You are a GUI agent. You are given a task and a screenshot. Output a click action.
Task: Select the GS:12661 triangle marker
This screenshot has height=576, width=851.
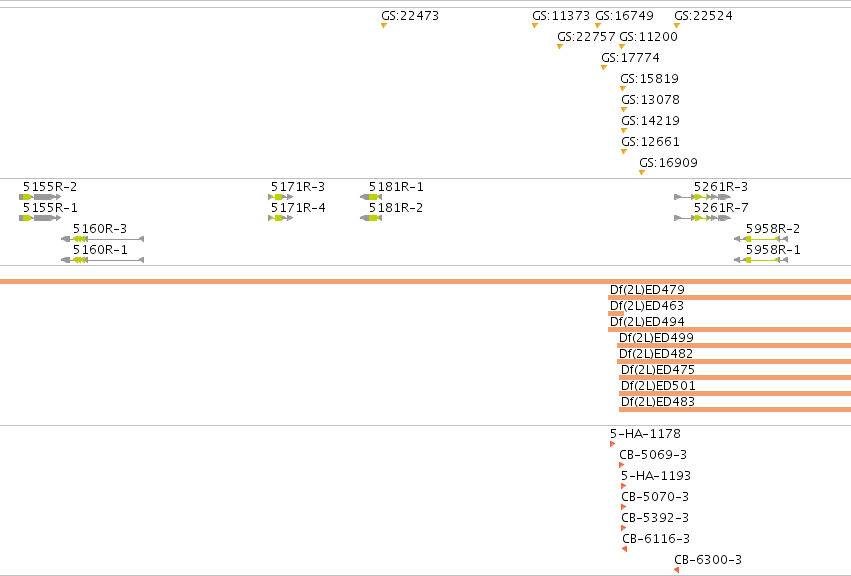pos(624,152)
